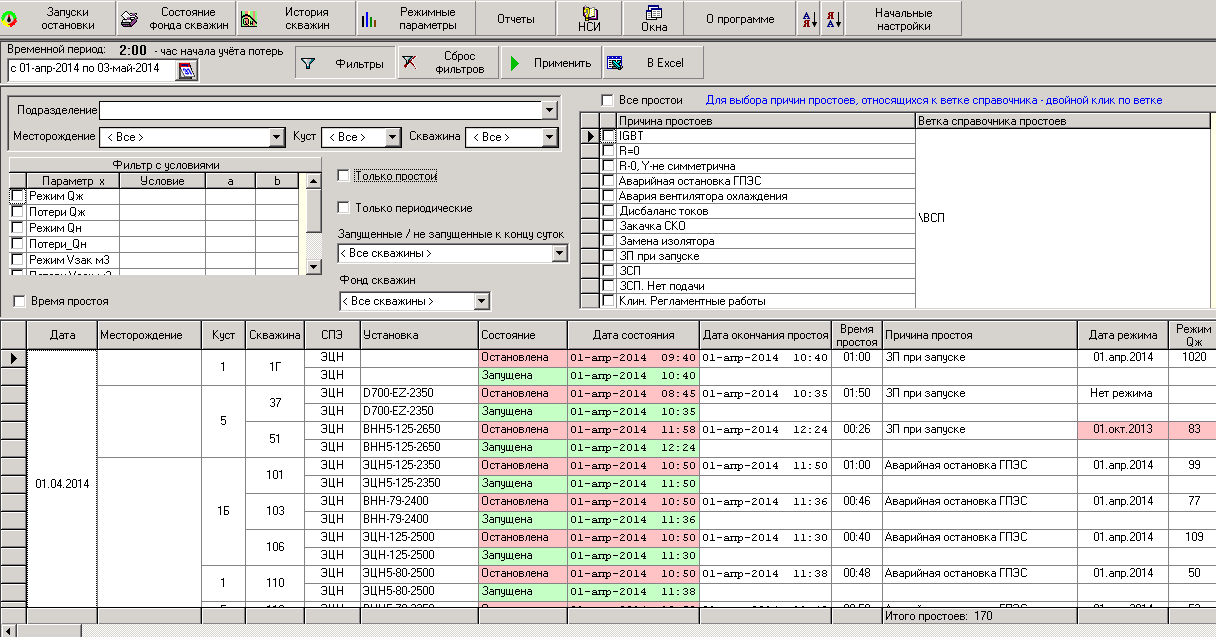Screen dimensions: 1216x640
Task: Open the Запуски остановки section
Action: click(58, 18)
